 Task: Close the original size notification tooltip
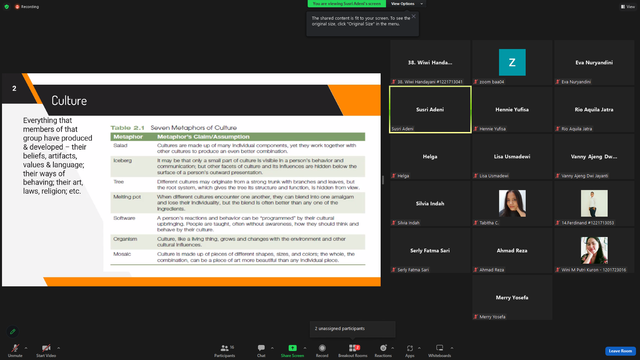click(413, 16)
